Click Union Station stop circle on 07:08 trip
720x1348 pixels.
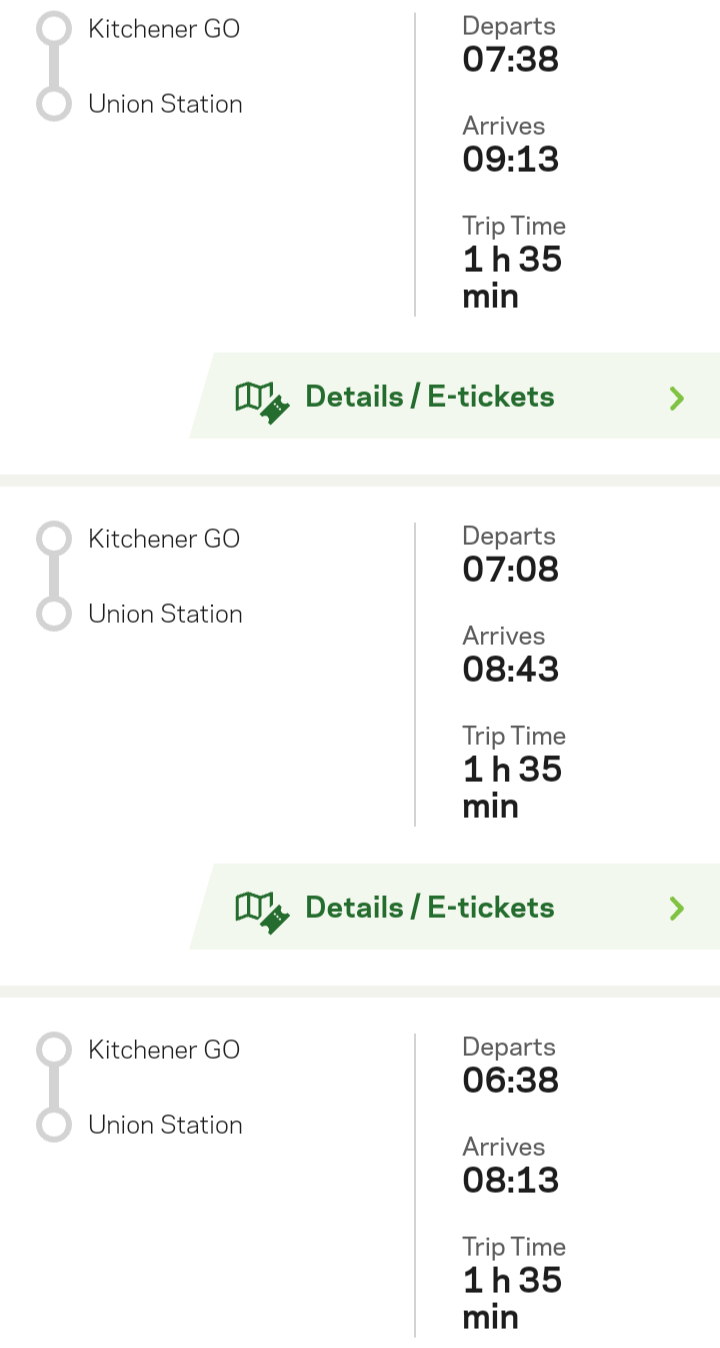point(54,614)
